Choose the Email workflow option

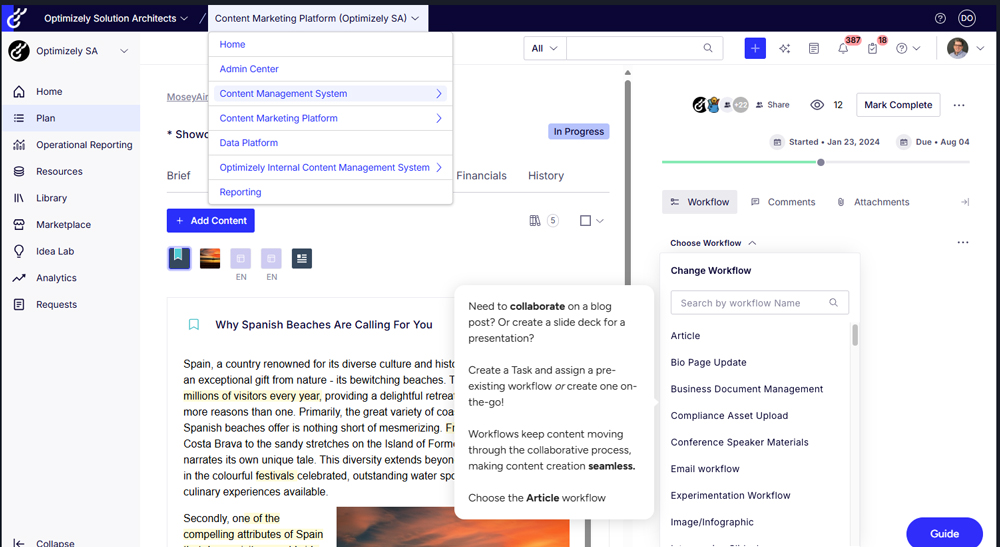pos(705,469)
